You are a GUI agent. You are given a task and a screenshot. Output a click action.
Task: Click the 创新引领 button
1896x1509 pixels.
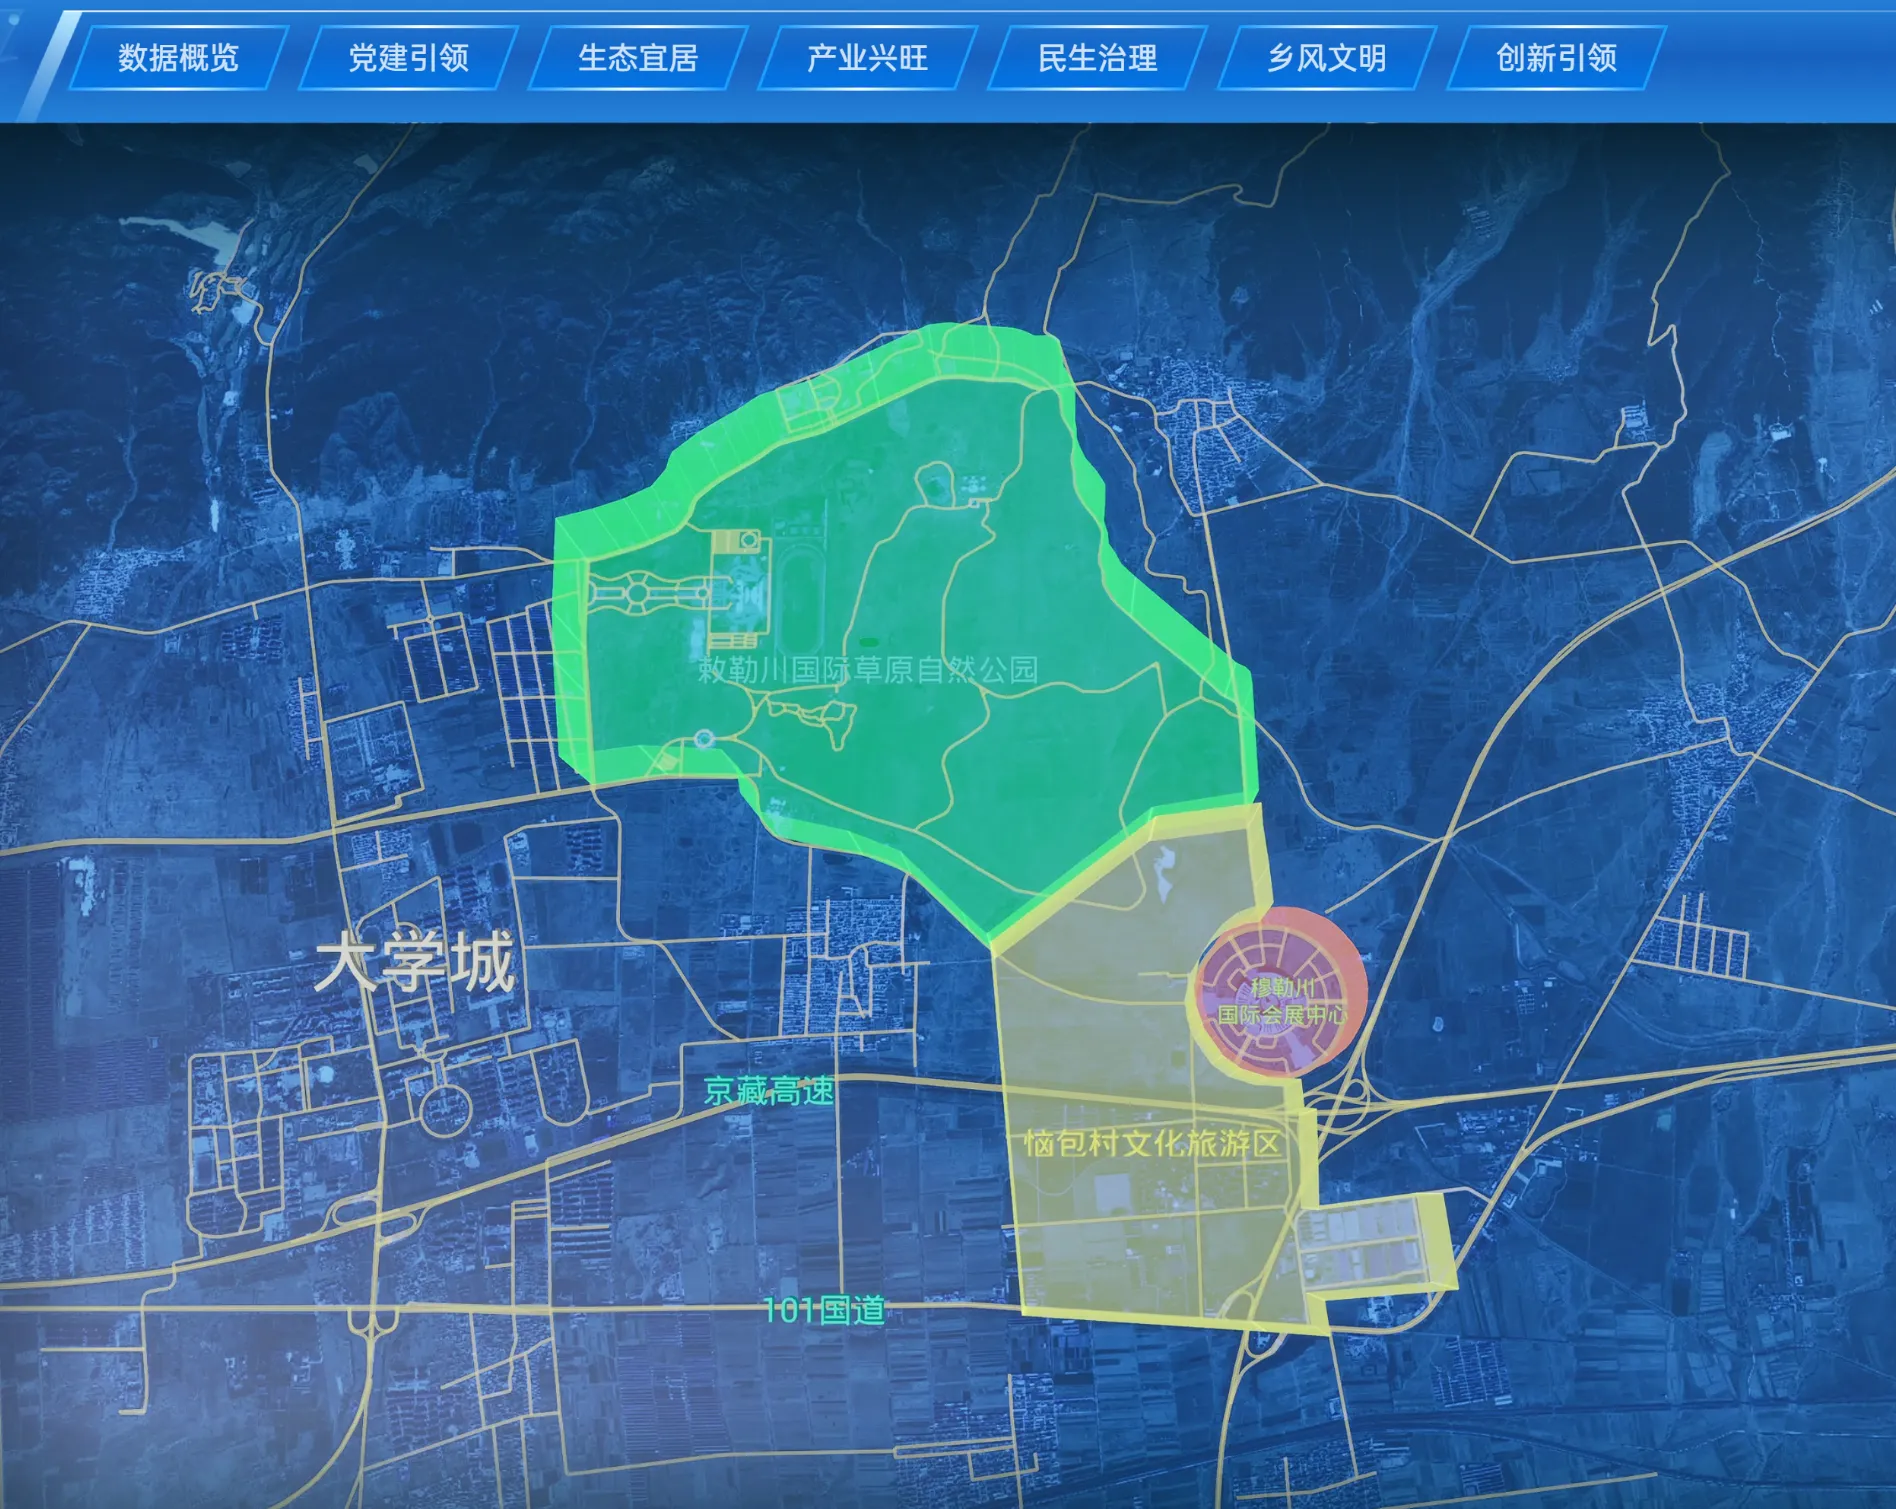click(x=1558, y=59)
